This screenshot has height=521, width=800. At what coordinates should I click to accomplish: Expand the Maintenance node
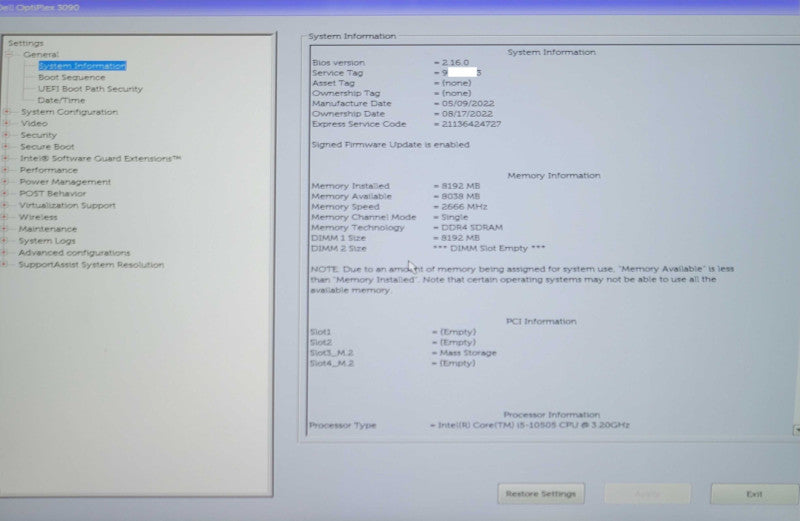(x=4, y=229)
